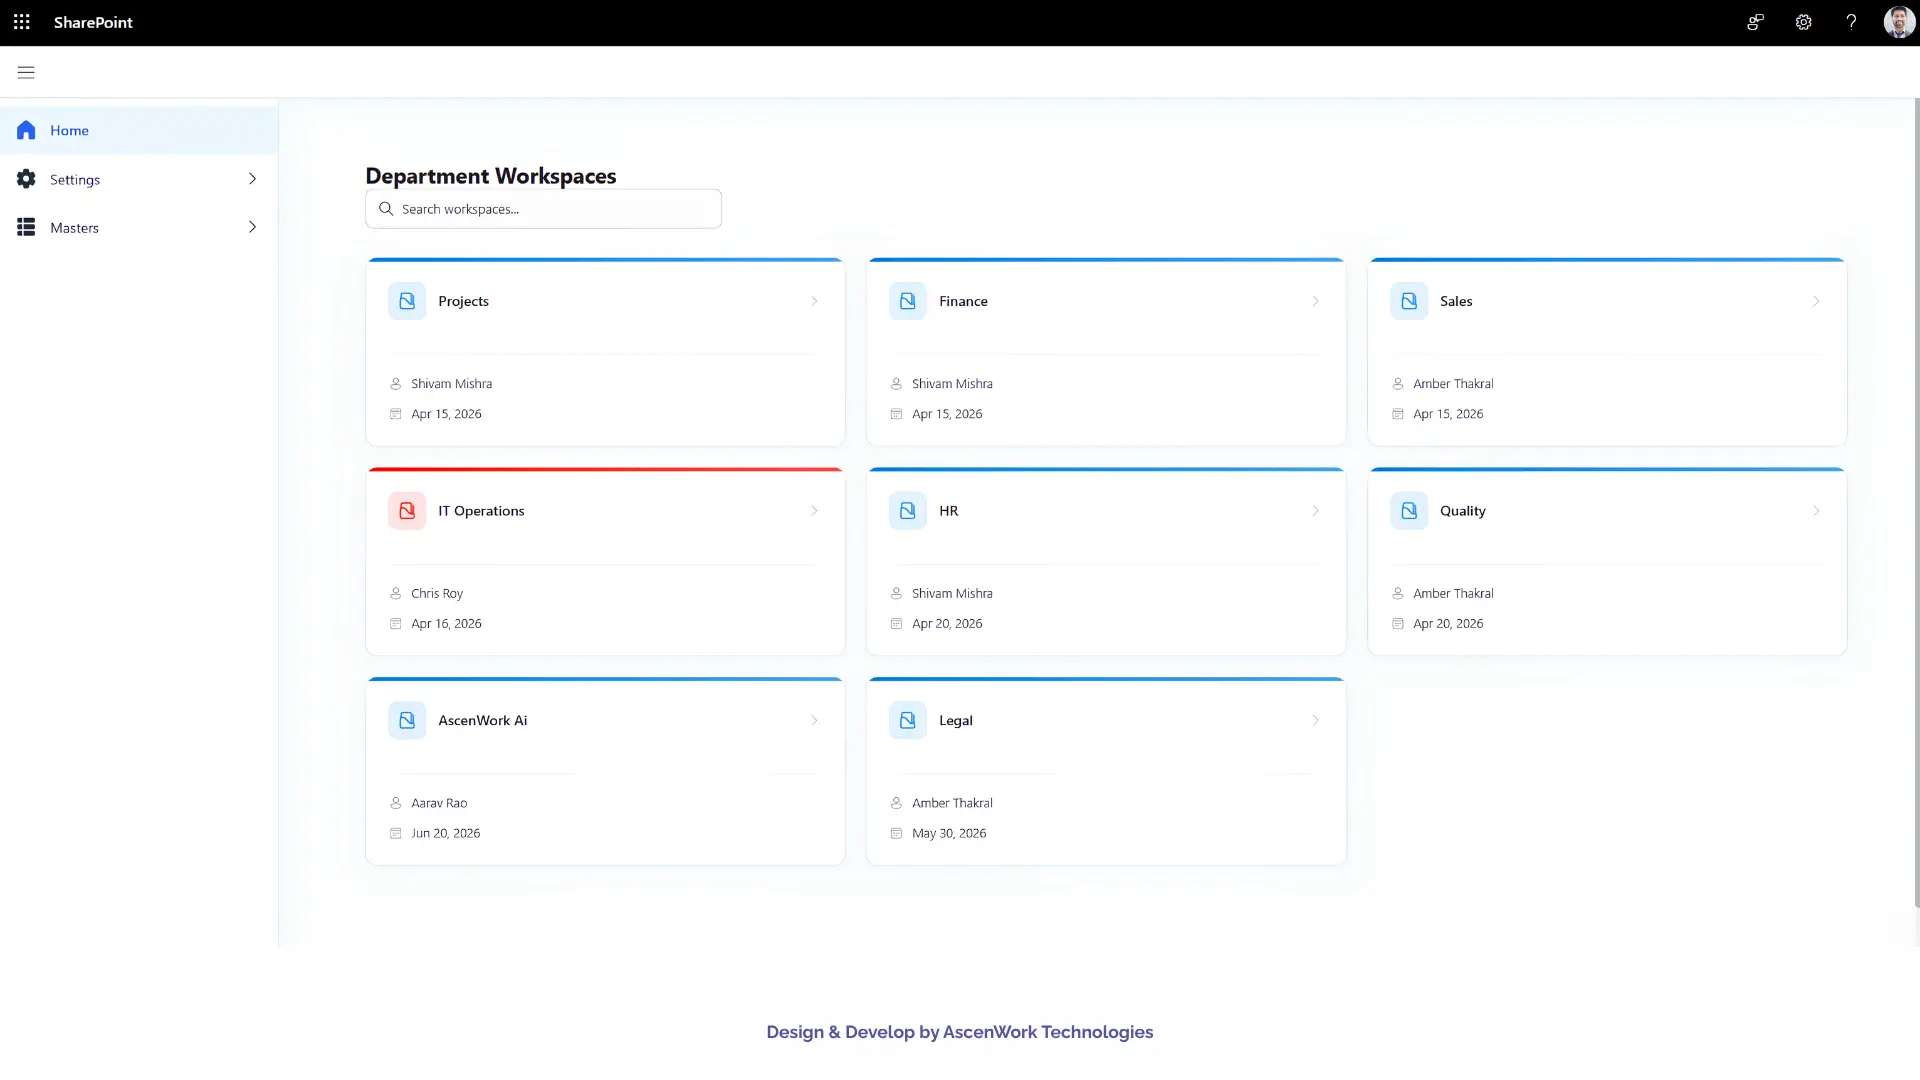Select Settings in the sidebar menu

pyautogui.click(x=139, y=179)
